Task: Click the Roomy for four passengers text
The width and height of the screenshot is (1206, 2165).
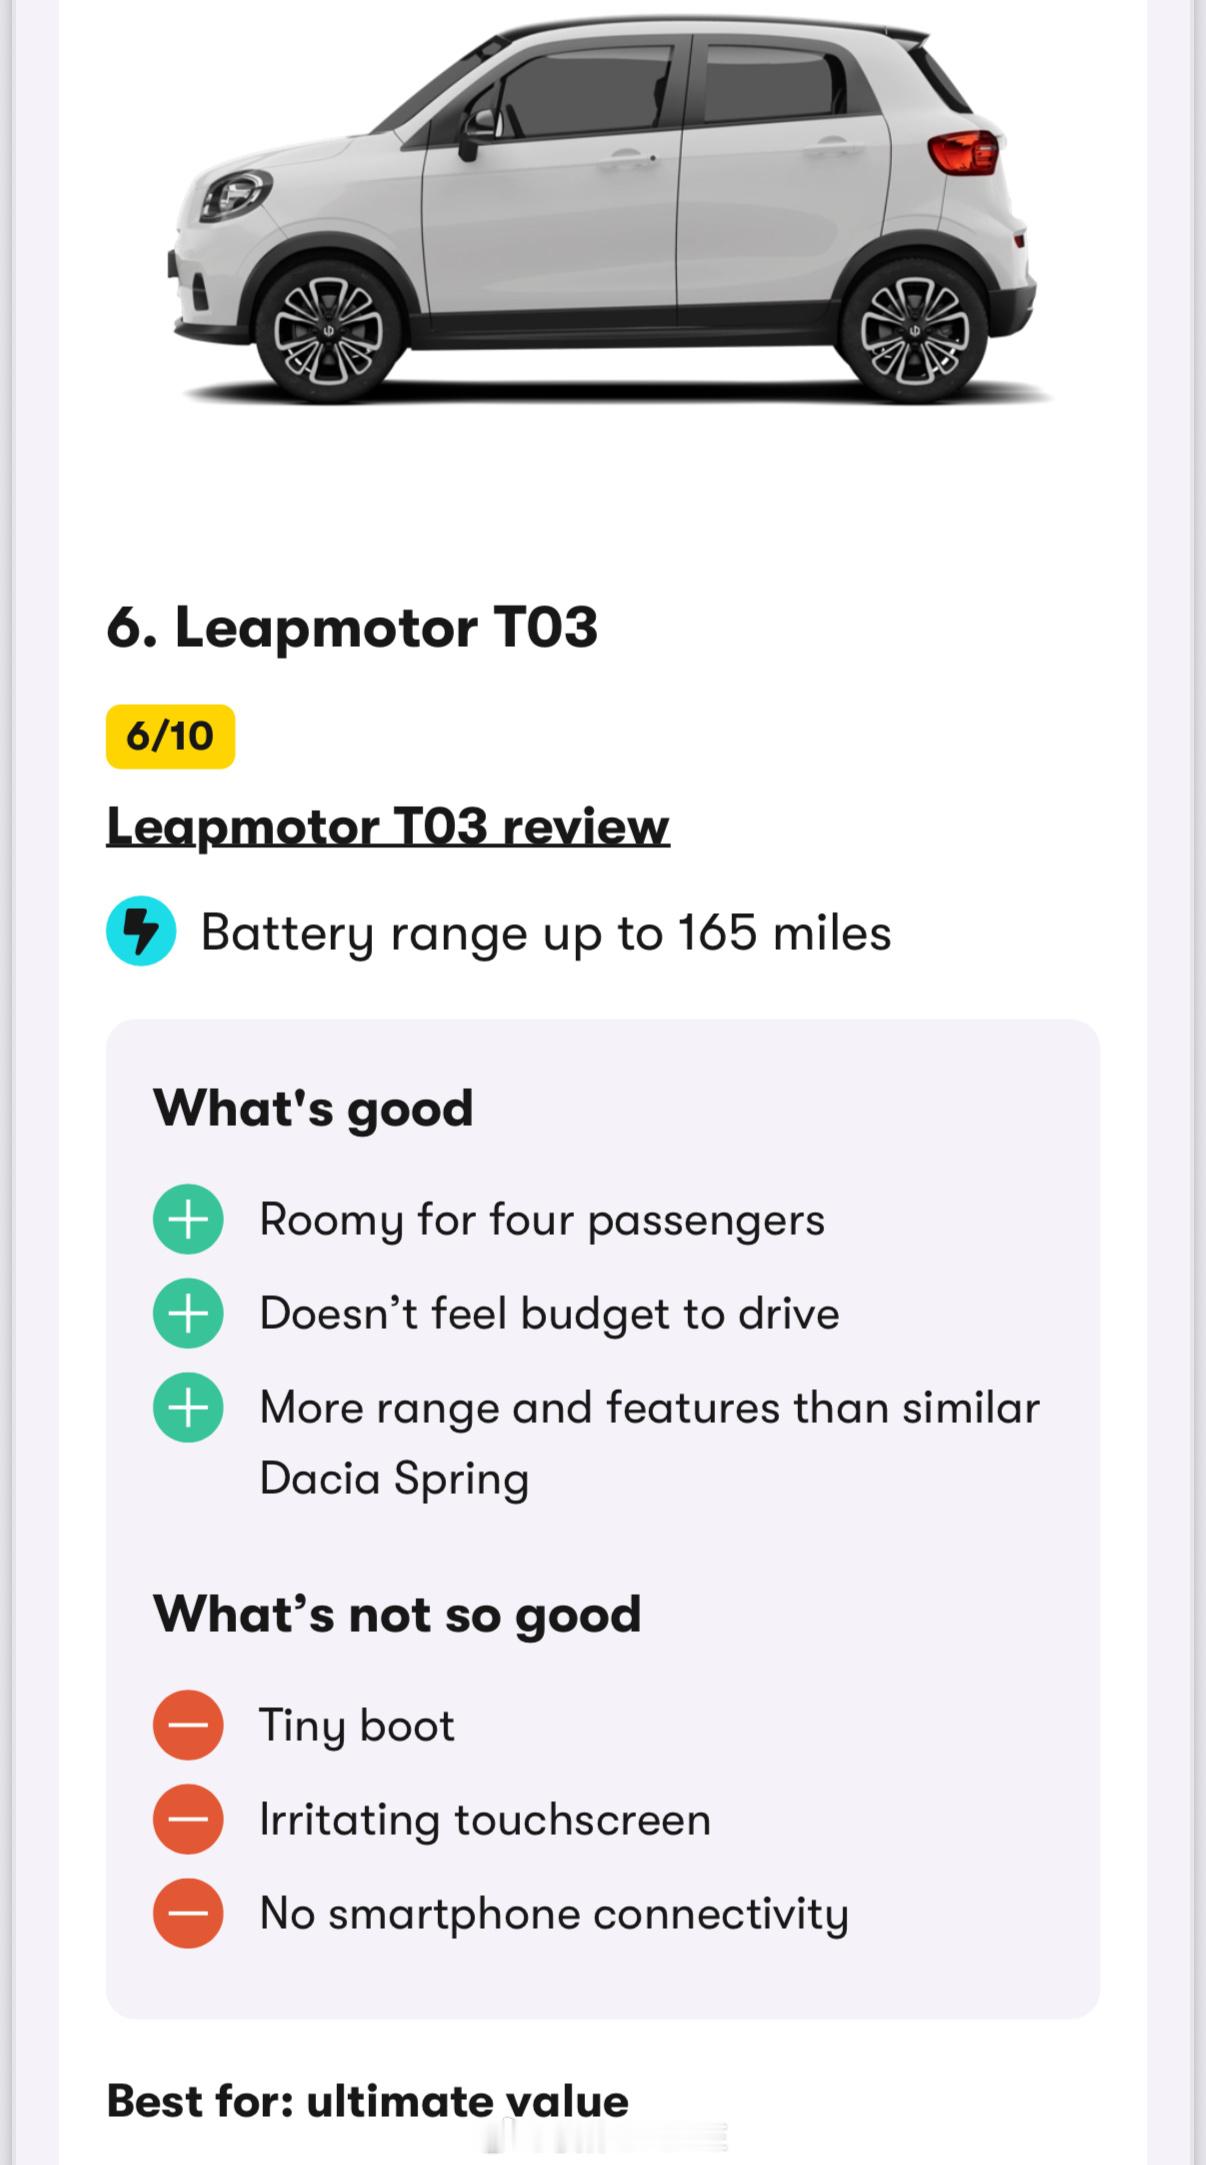Action: pos(542,1220)
